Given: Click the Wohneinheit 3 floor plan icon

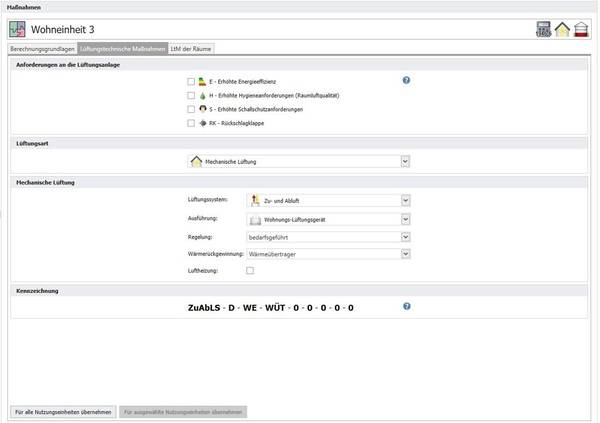Looking at the screenshot, I should (x=18, y=29).
